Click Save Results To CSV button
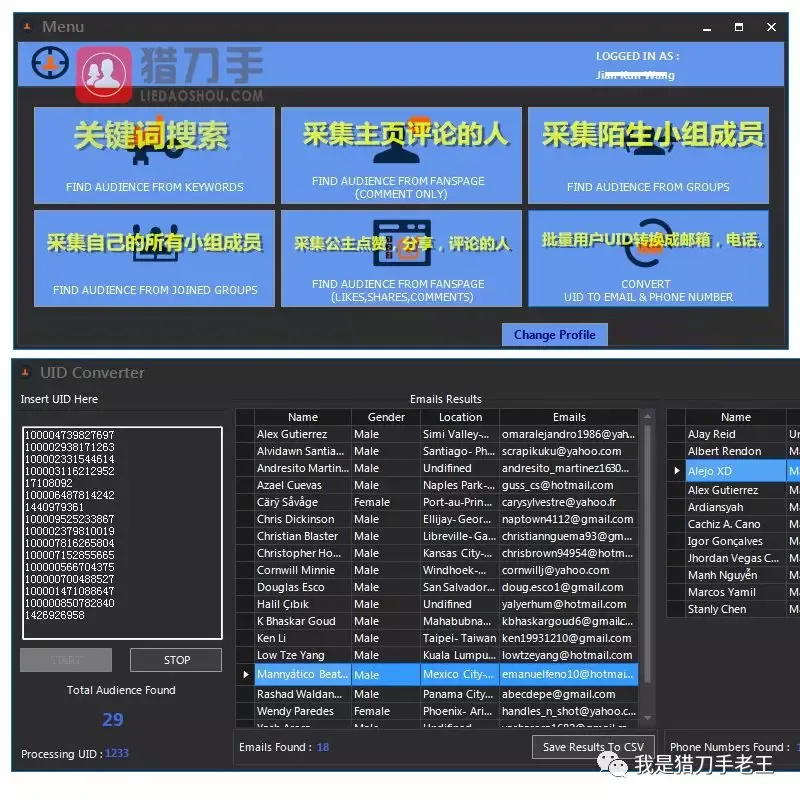Viewport: 800px width, 800px height. coord(593,747)
